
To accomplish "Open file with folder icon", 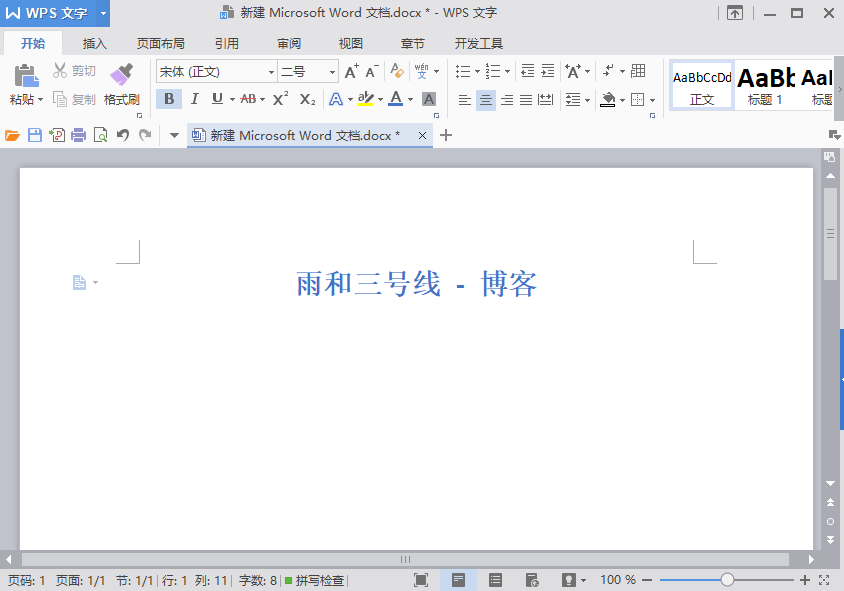I will point(12,135).
